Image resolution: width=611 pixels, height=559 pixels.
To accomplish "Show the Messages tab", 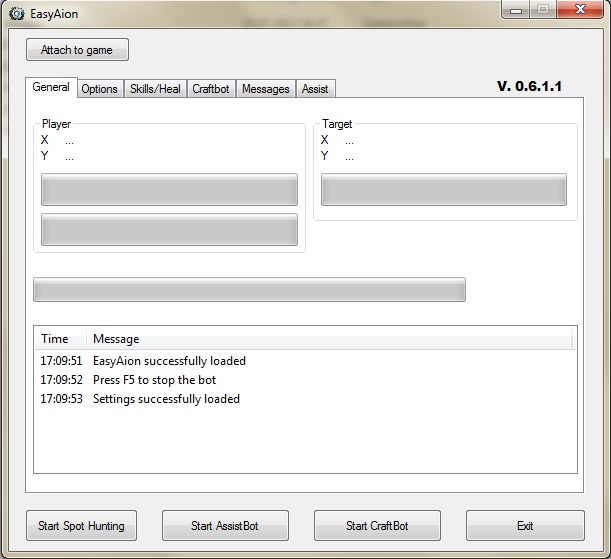I will 266,89.
